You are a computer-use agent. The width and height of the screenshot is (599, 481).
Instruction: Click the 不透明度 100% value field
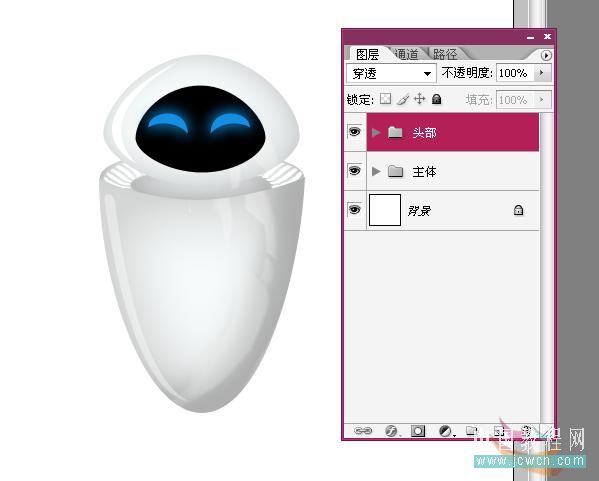coord(516,73)
